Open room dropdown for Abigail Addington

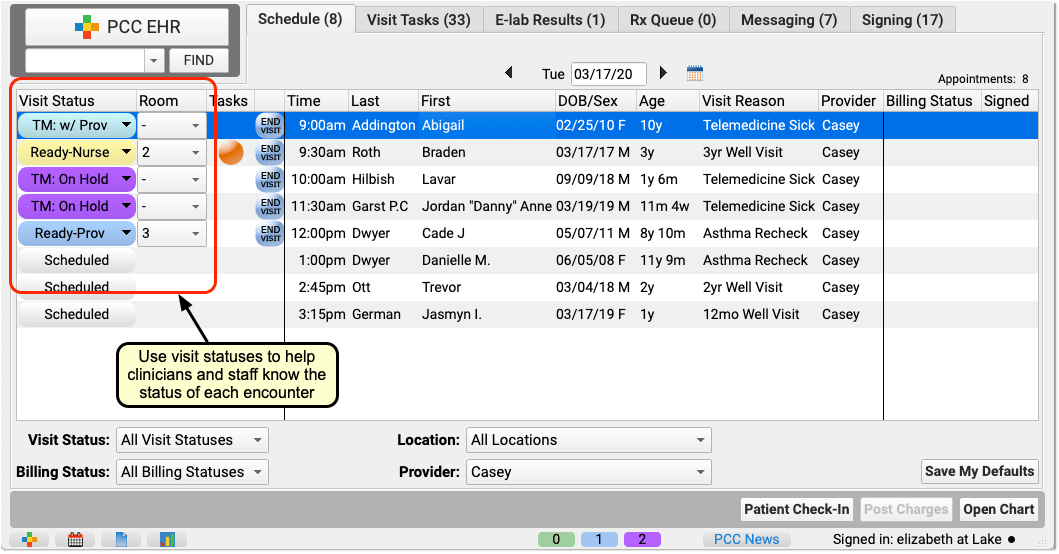(172, 126)
